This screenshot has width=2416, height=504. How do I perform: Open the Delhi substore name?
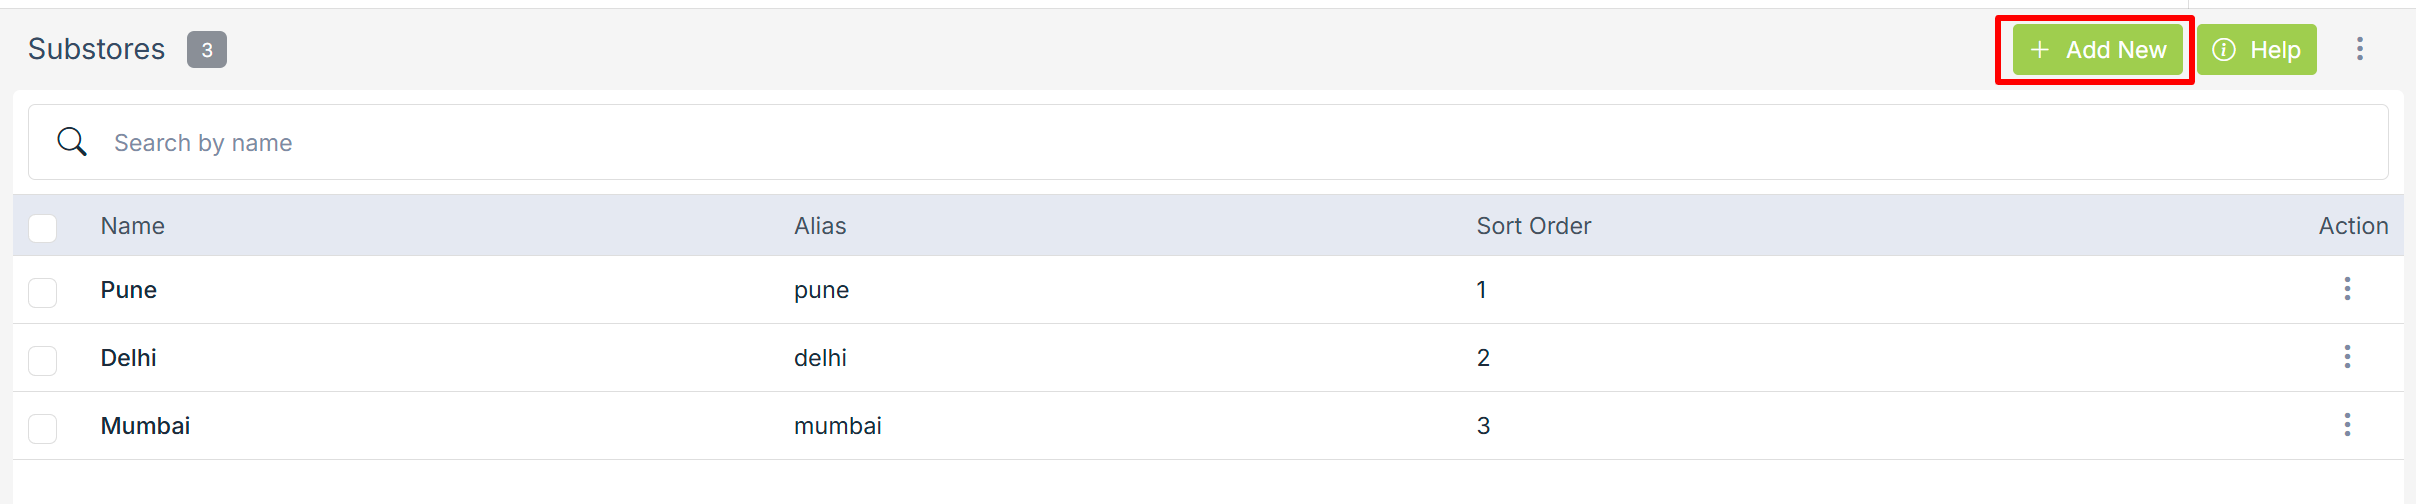click(129, 358)
